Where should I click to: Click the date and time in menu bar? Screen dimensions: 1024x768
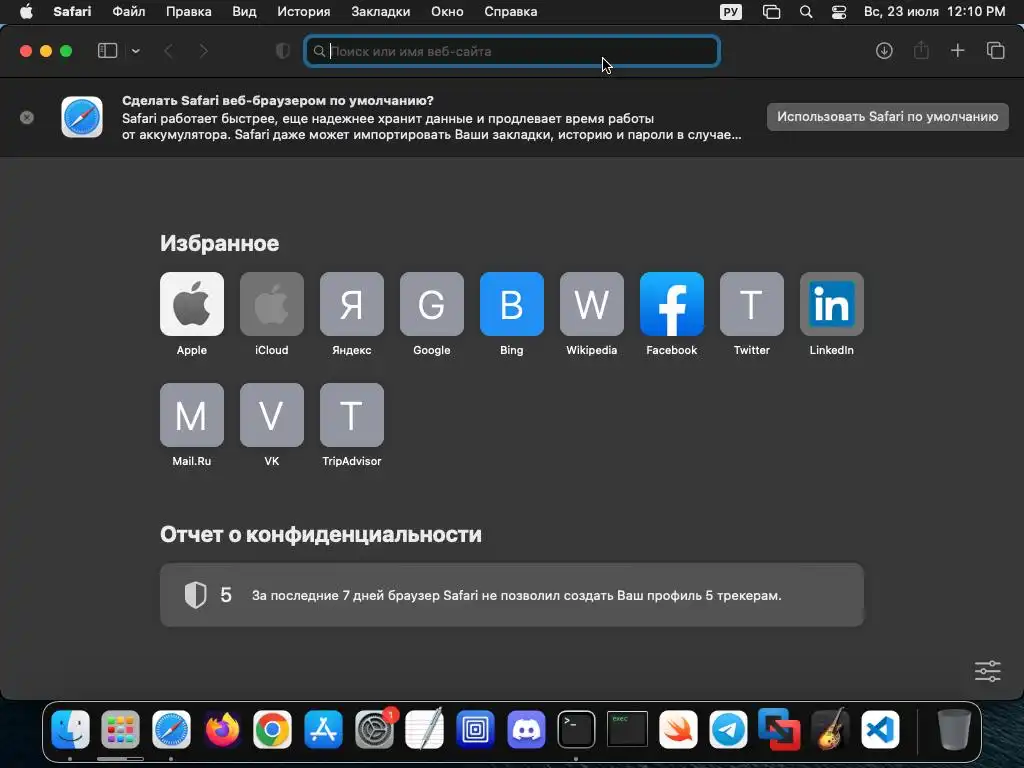tap(935, 12)
